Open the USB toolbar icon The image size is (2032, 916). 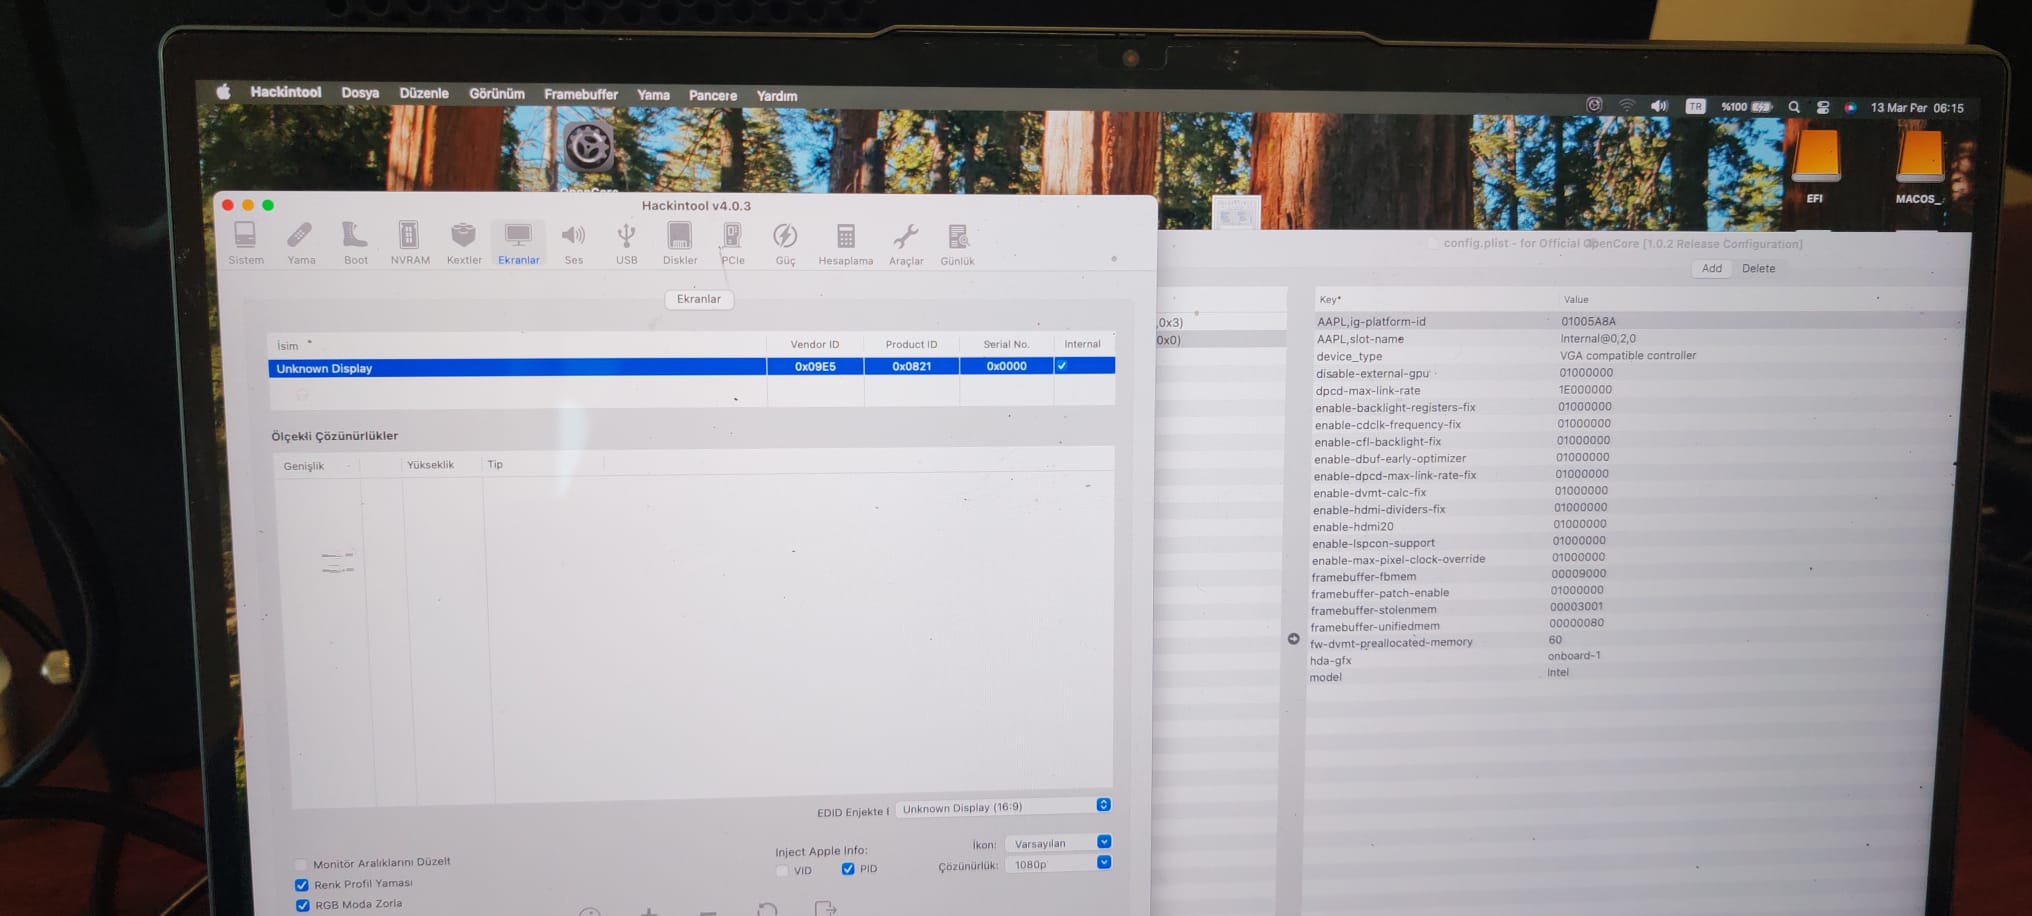[x=626, y=242]
